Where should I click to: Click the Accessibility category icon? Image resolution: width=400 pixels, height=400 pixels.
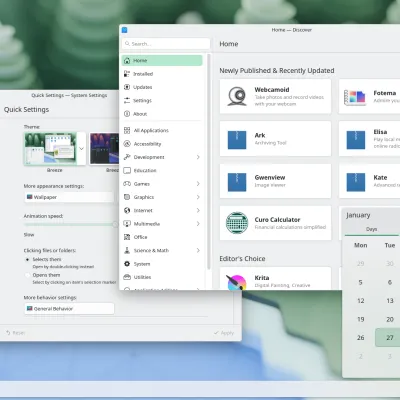click(x=127, y=144)
